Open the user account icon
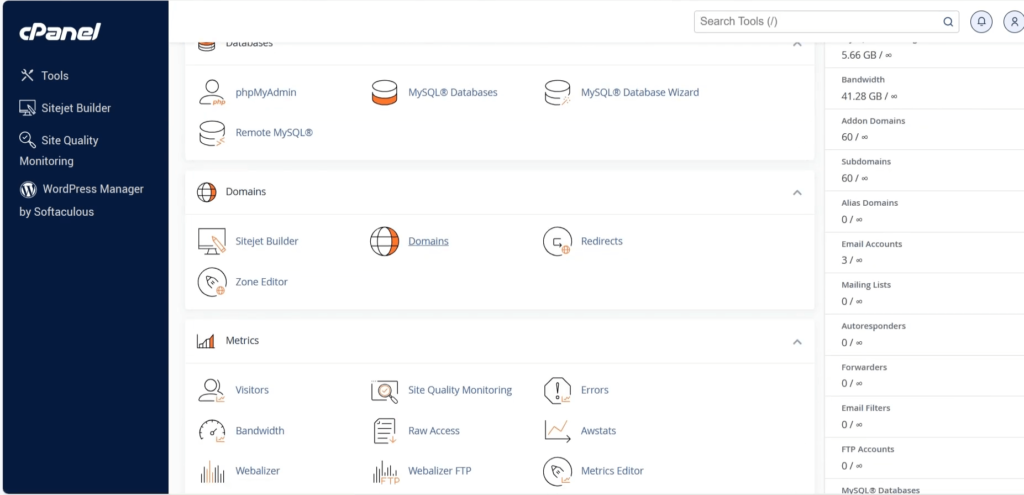1024x495 pixels. coord(1014,22)
